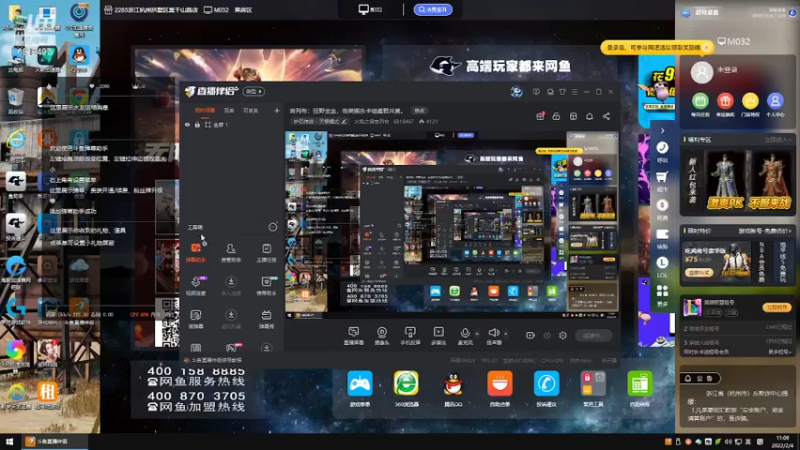Expand the side strip with the chevron arrow
The image size is (800, 450).
[x=662, y=131]
